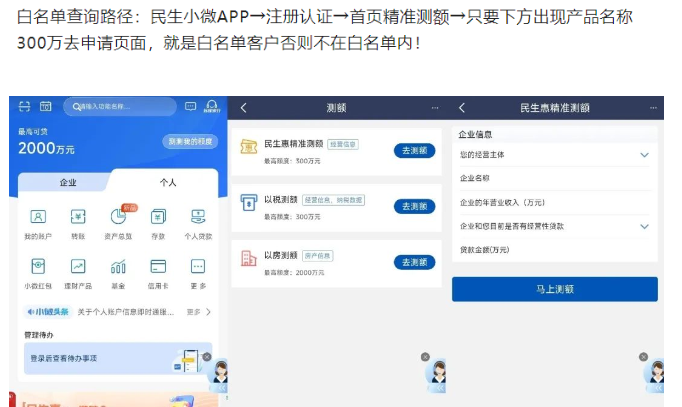
Task: Switch to the 企业 tab
Action: [x=68, y=183]
